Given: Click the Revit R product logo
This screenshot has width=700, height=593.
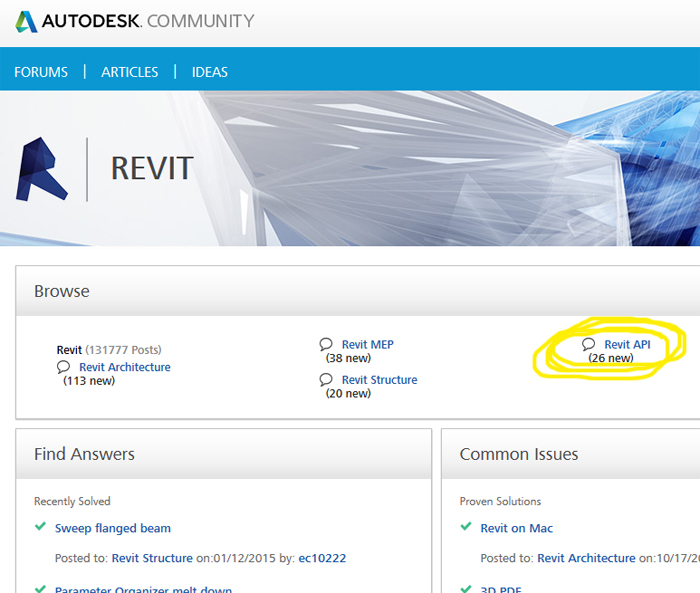Looking at the screenshot, I should (42, 169).
